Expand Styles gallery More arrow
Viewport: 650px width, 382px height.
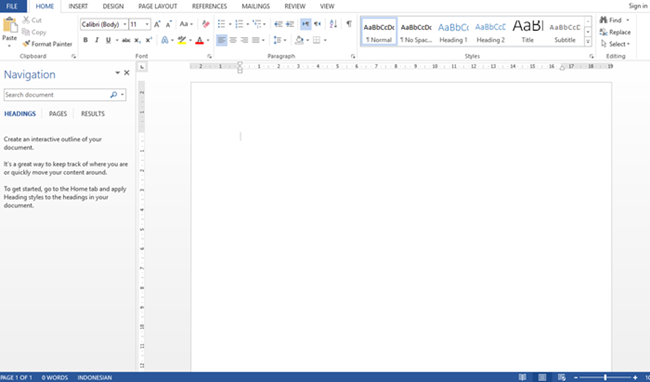588,41
